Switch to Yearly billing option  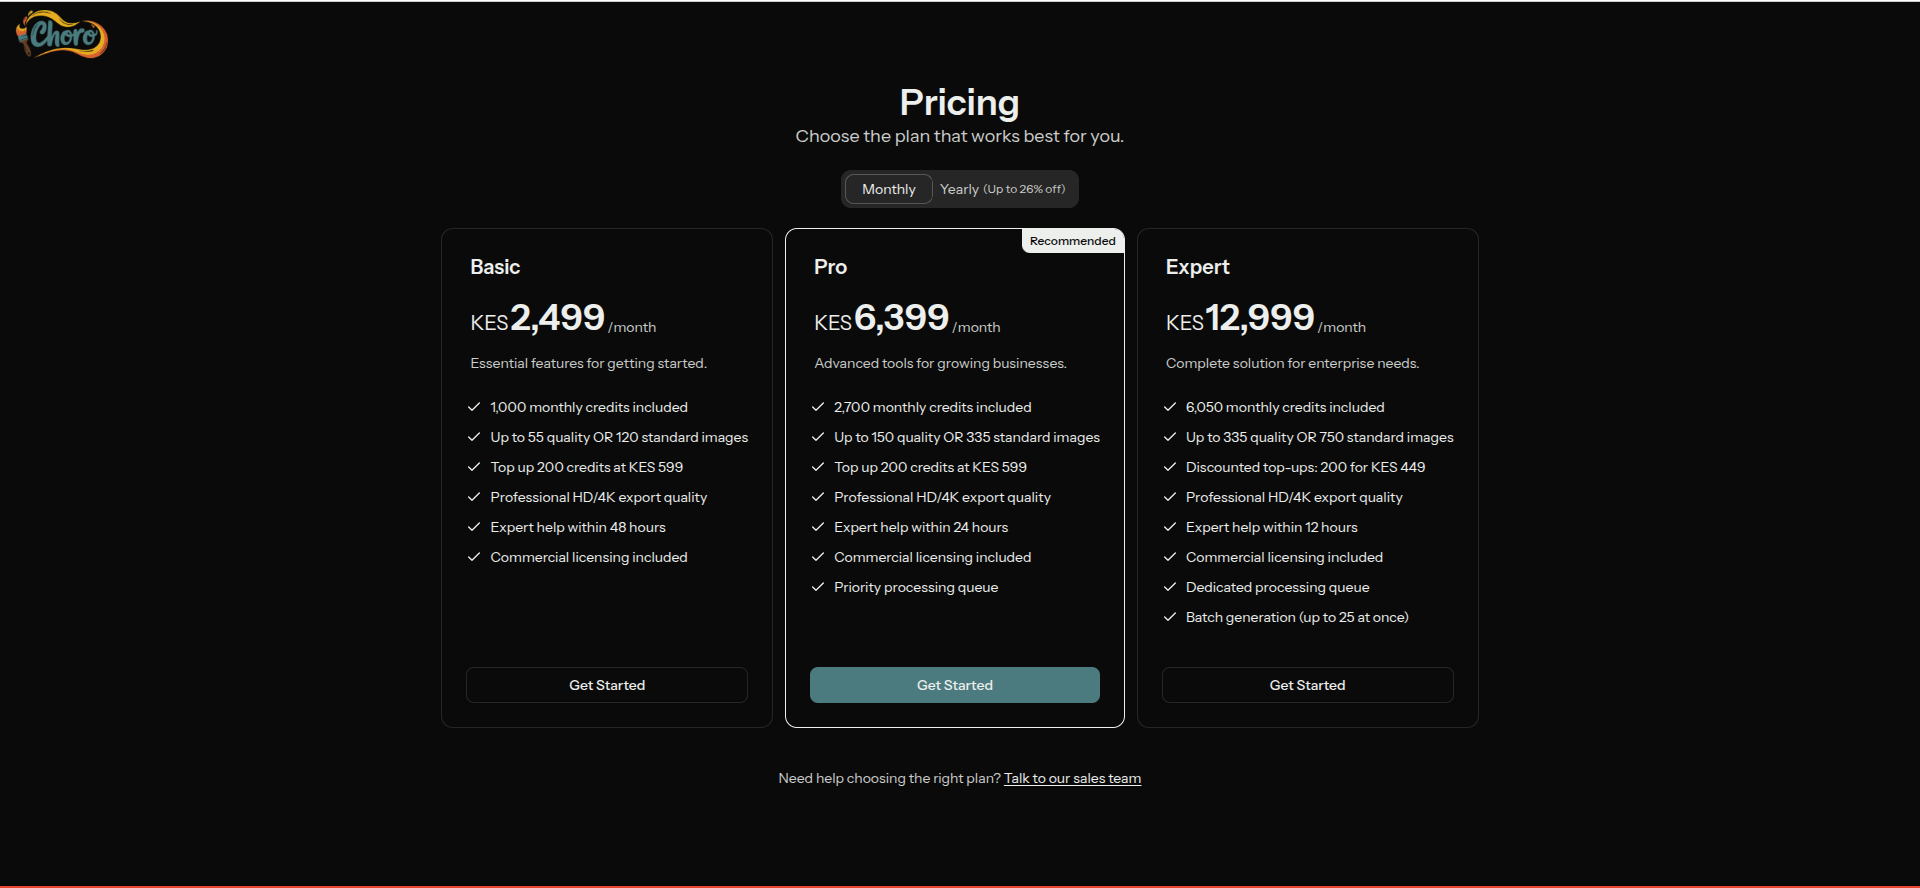click(x=1002, y=189)
